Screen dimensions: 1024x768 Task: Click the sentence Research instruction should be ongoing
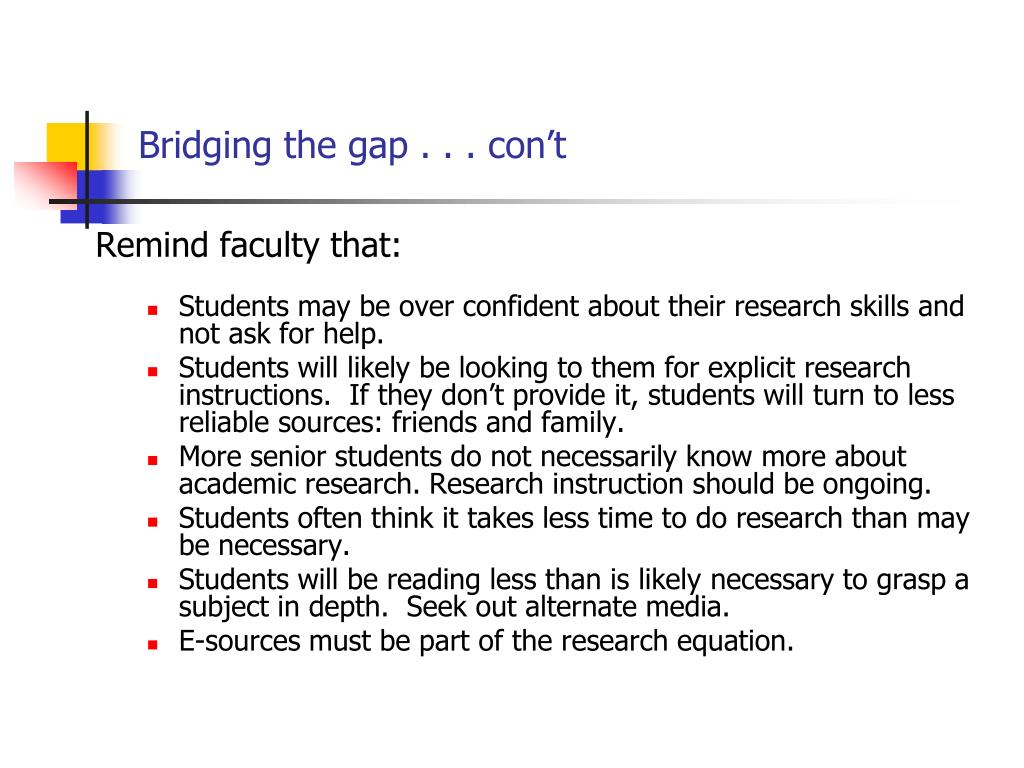click(680, 485)
